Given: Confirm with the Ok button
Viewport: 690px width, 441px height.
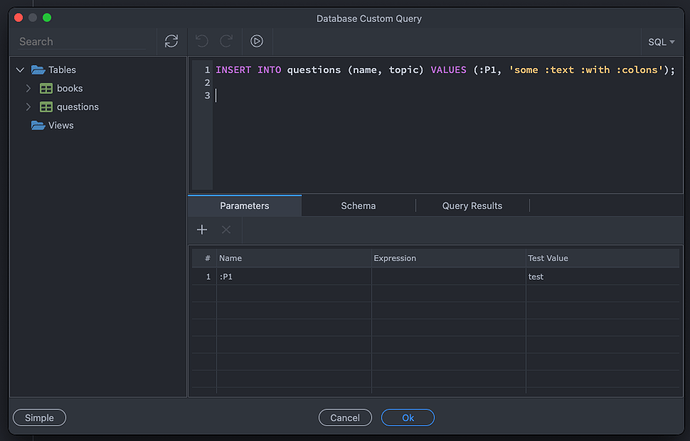Looking at the screenshot, I should pyautogui.click(x=408, y=418).
